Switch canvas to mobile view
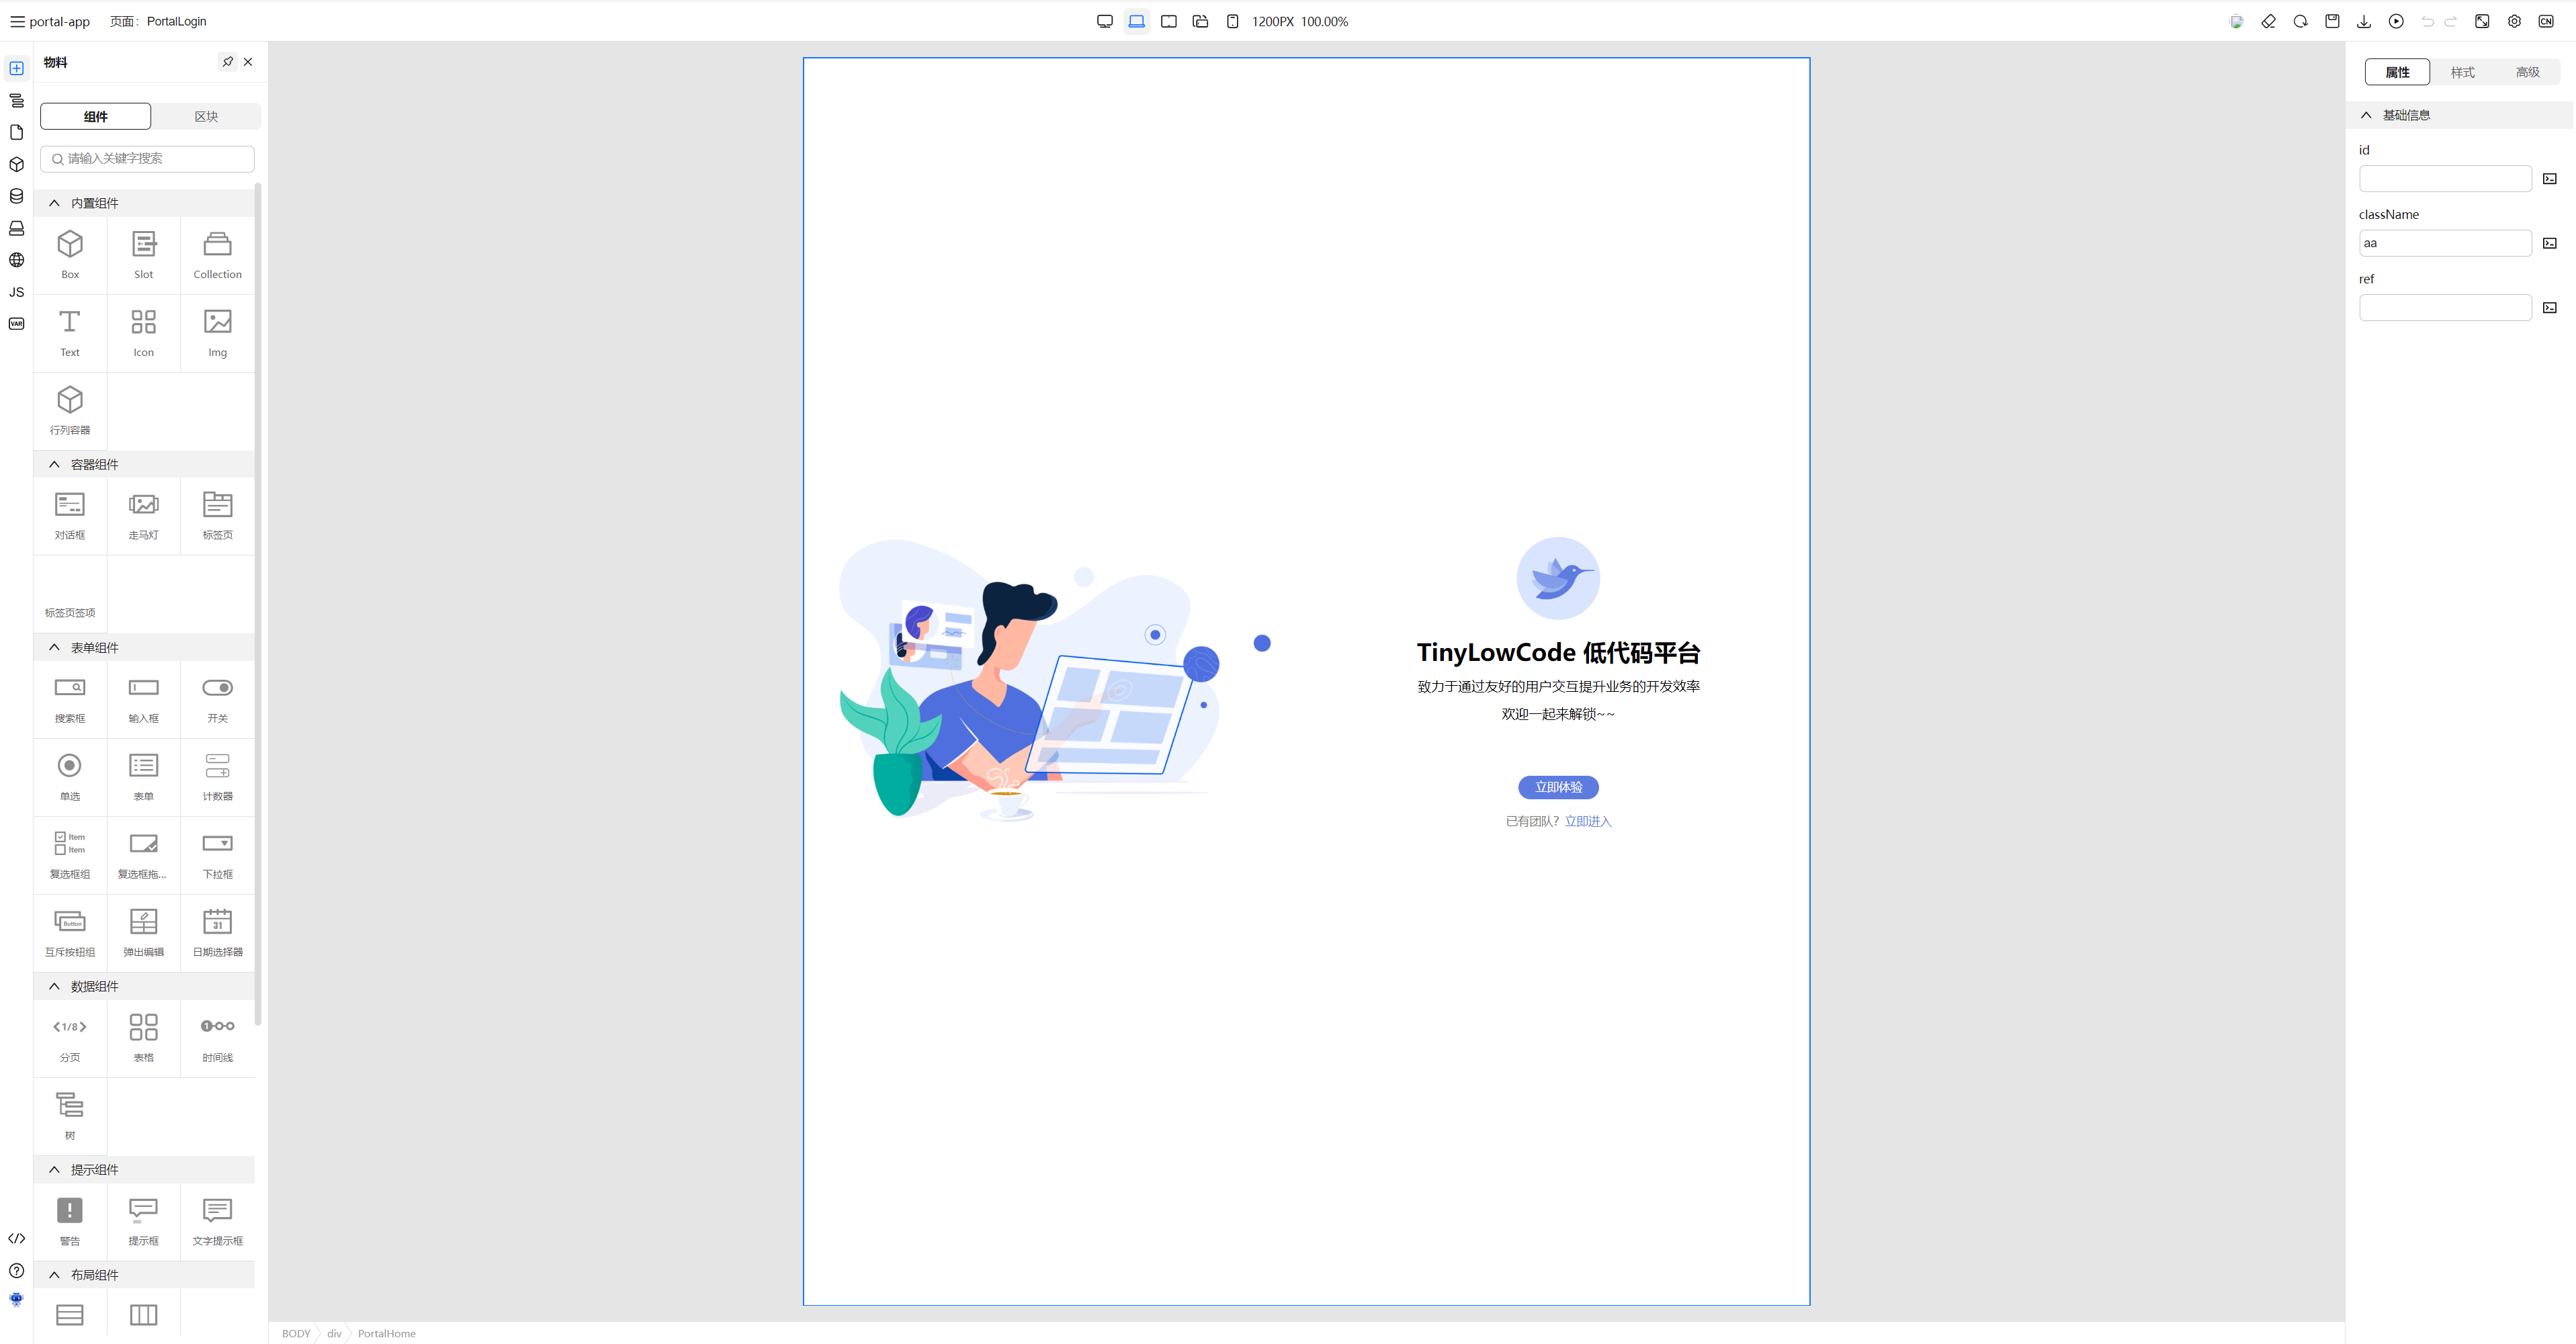This screenshot has width=2576, height=1344. point(1233,21)
